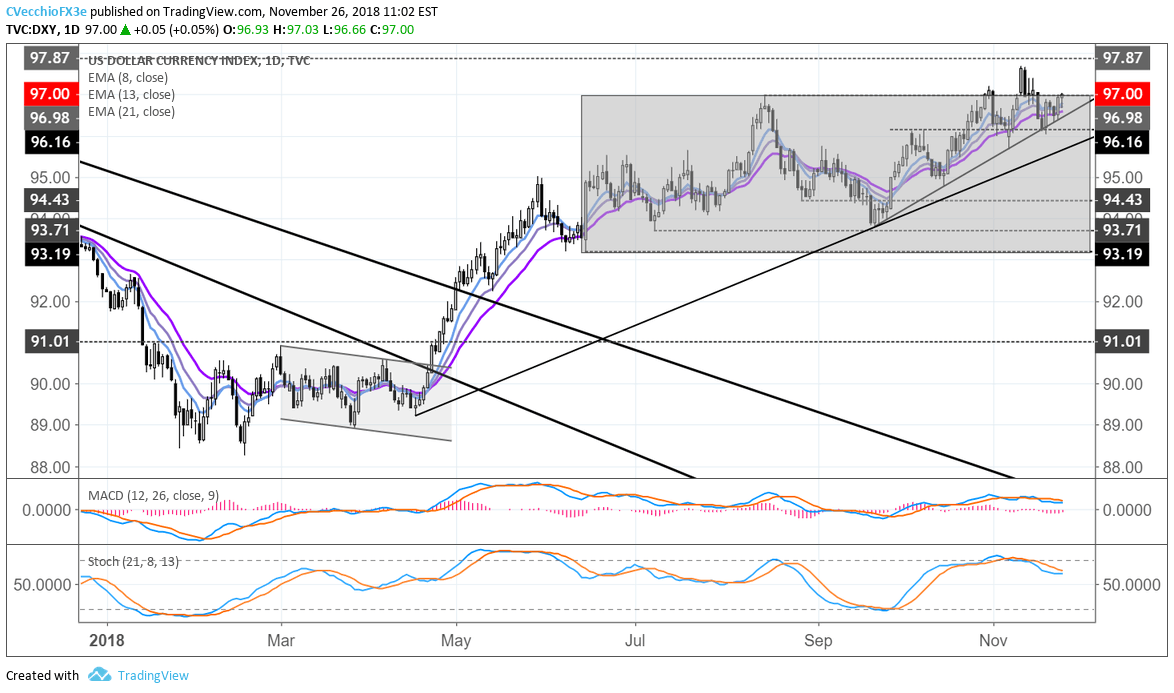Click the 2018 date axis label
Viewport: 1174px width, 693px height.
[106, 641]
